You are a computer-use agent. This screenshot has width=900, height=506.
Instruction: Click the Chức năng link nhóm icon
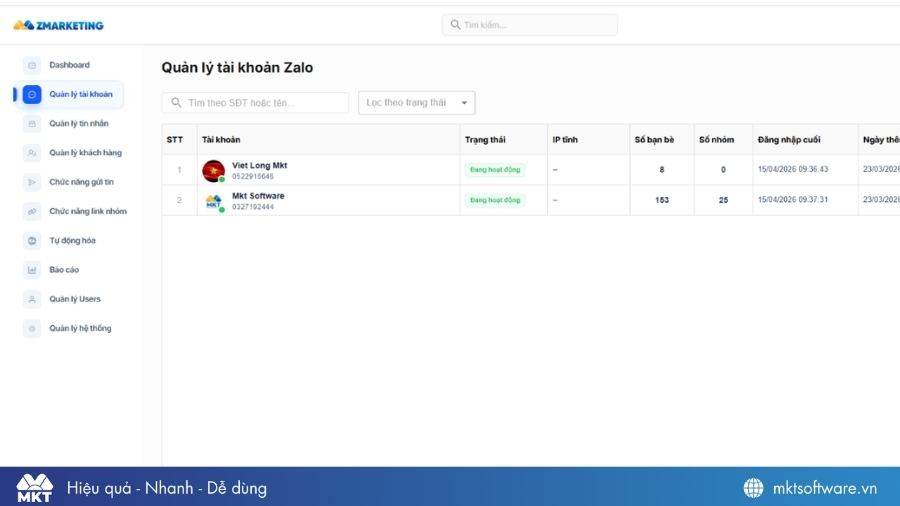(x=32, y=212)
